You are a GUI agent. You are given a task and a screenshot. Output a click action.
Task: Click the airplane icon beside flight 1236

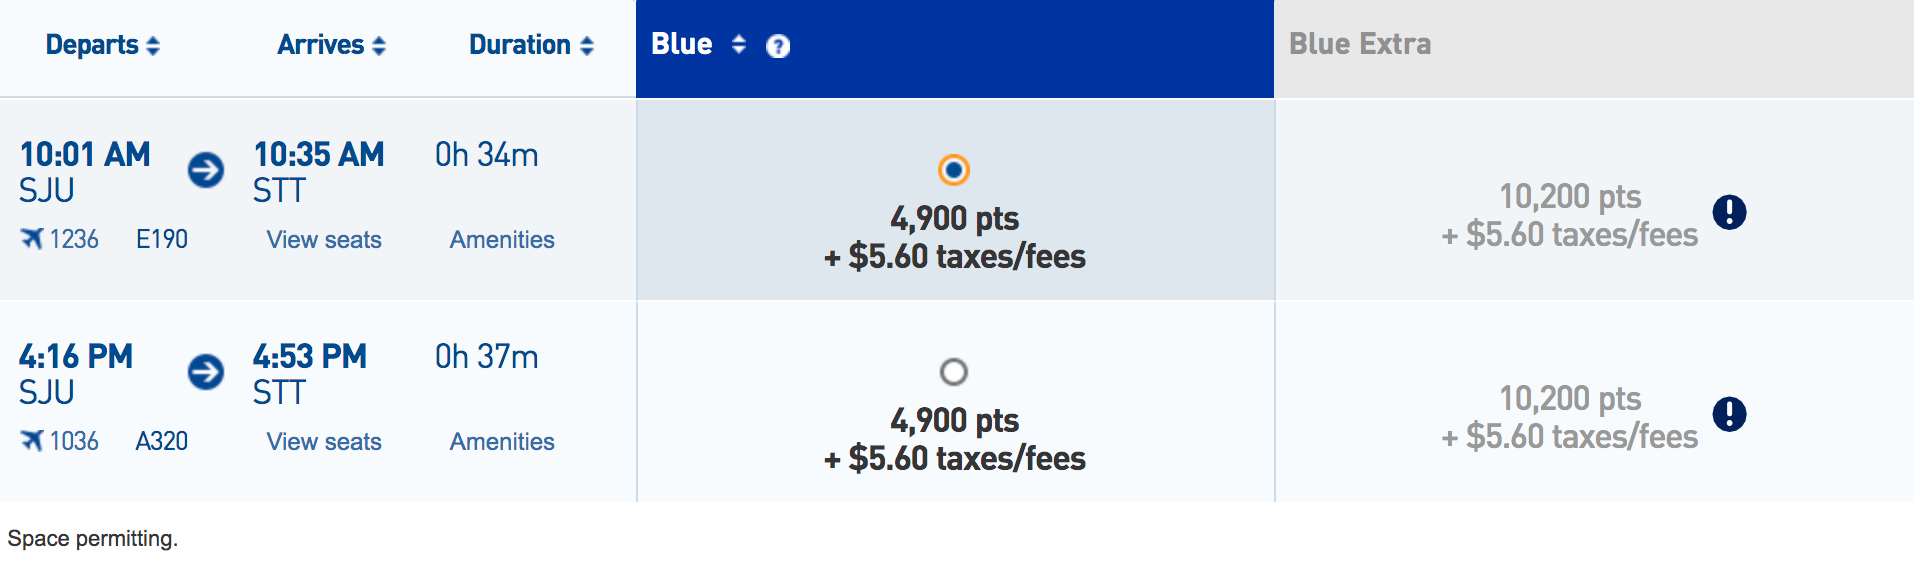click(32, 239)
